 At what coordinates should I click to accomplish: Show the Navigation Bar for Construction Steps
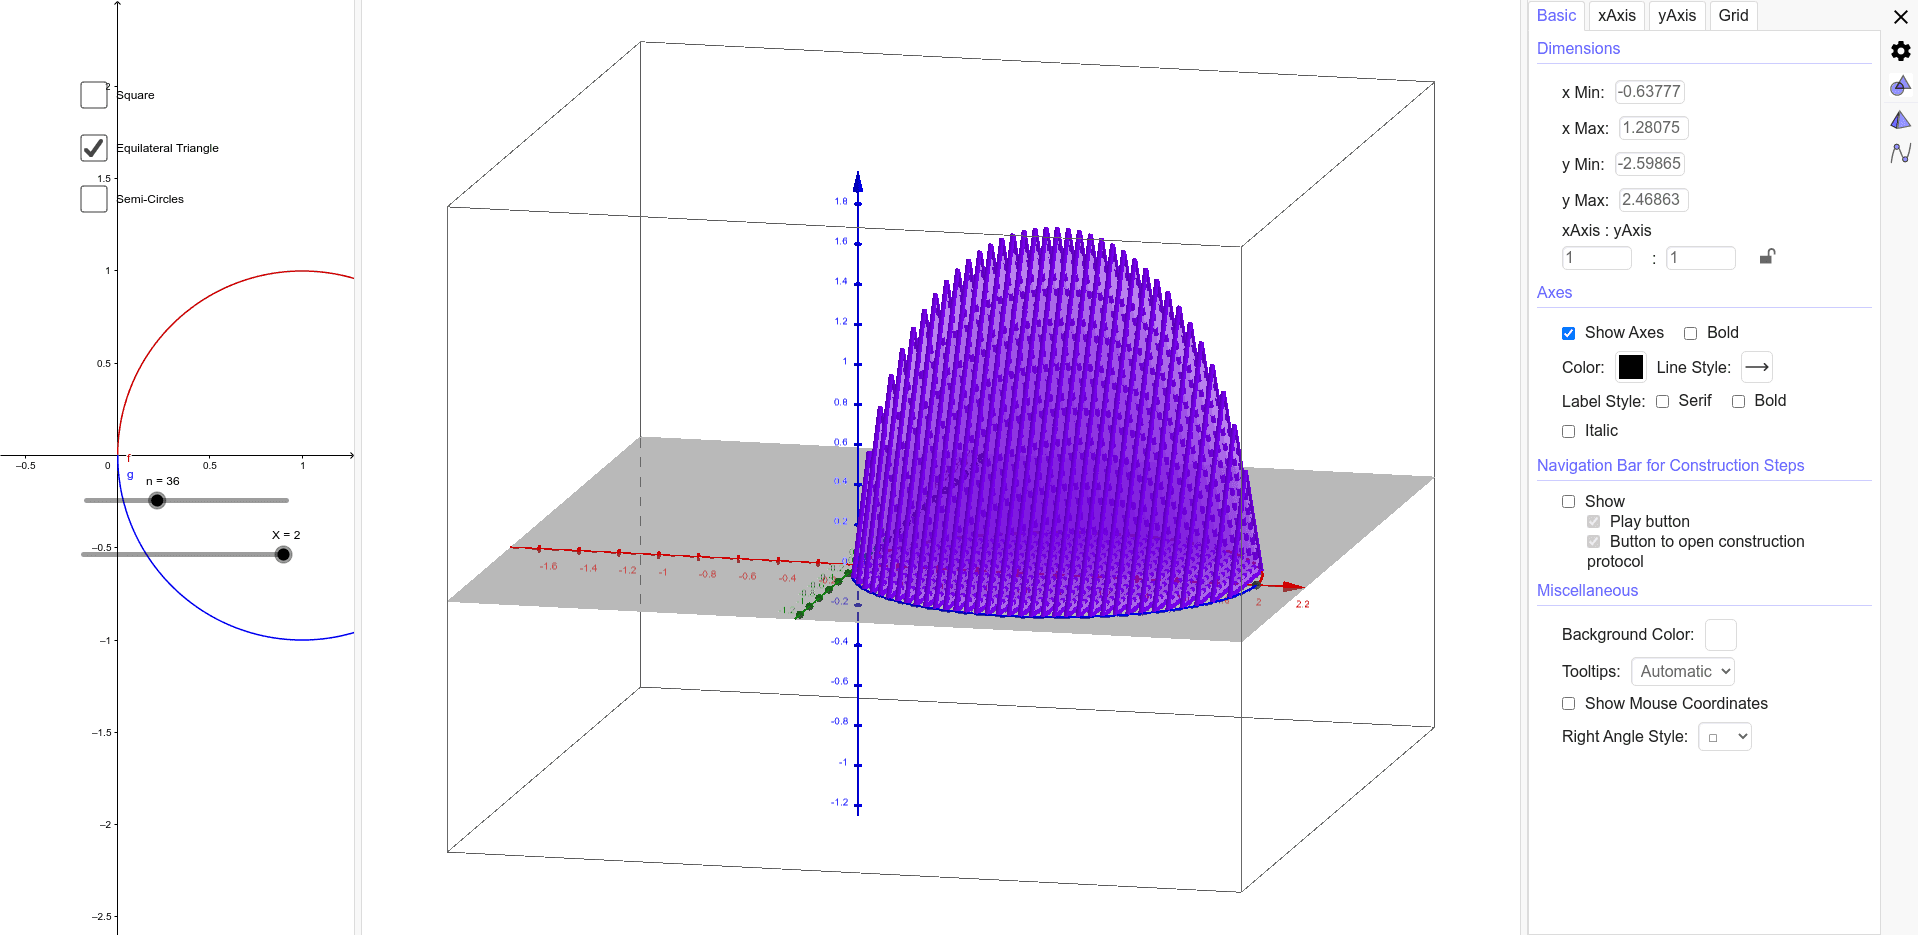1569,500
